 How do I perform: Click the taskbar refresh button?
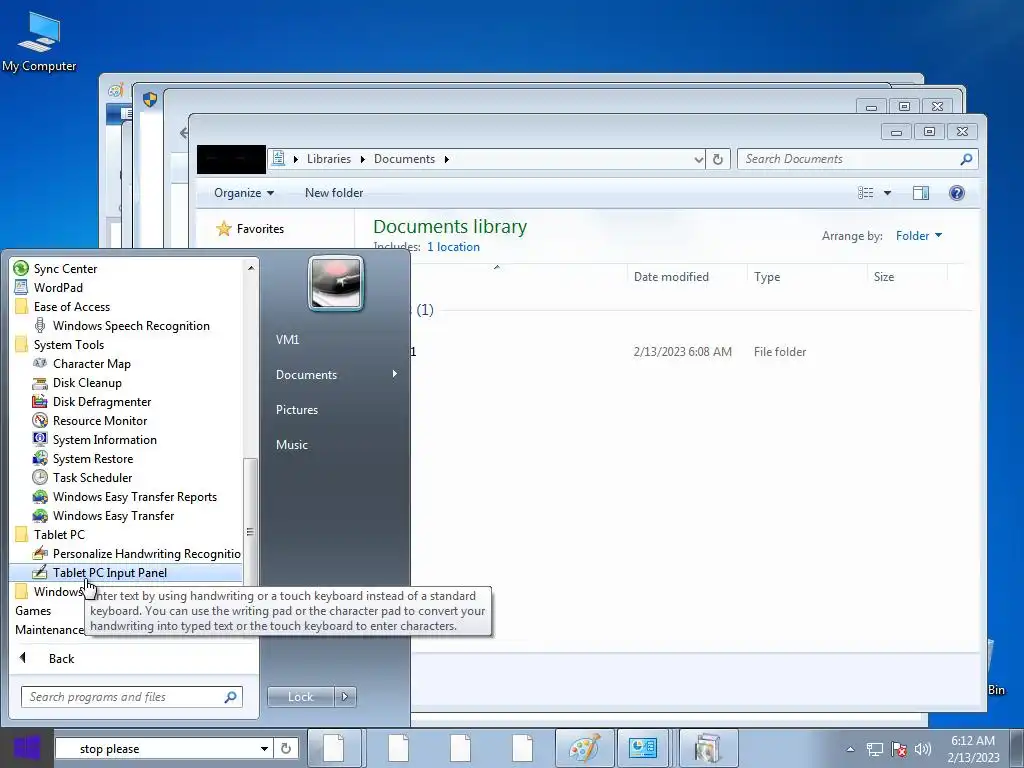point(285,748)
